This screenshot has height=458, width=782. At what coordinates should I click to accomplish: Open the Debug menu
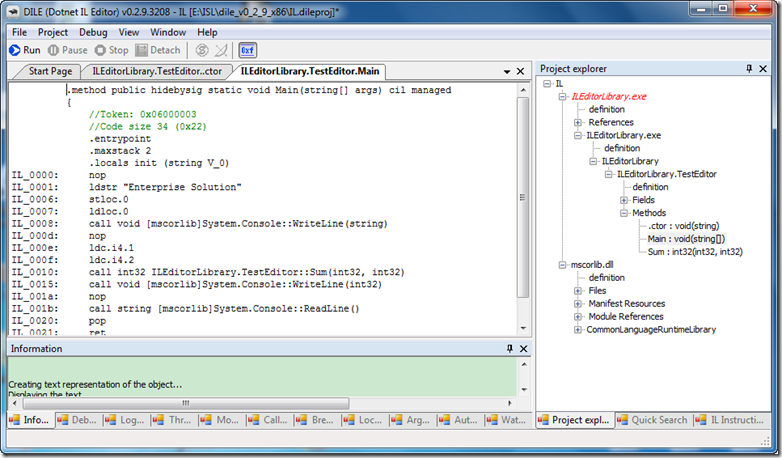coord(93,32)
